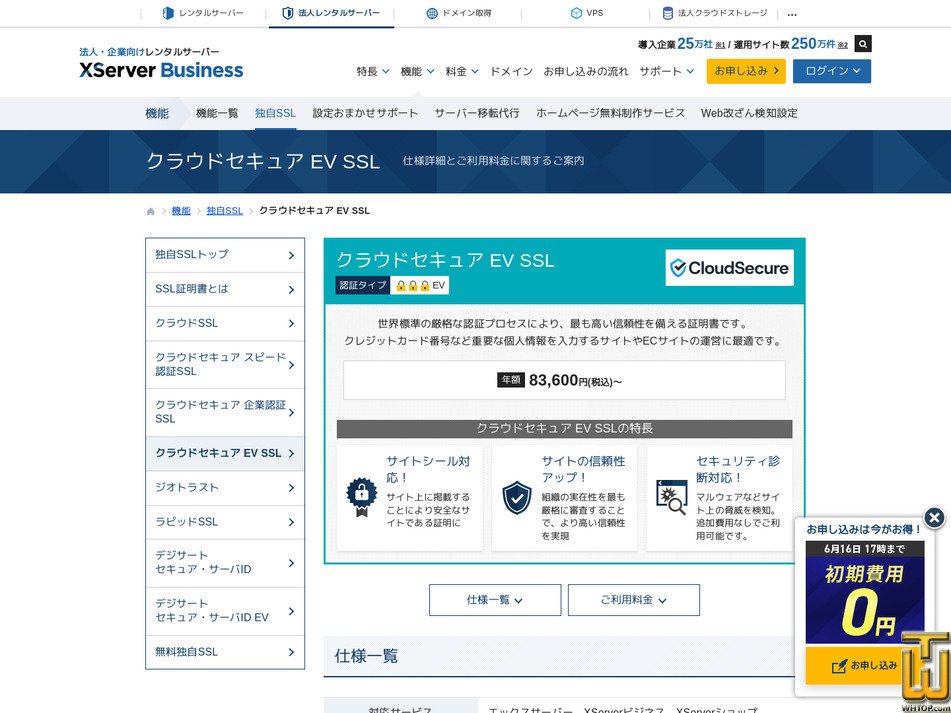The height and width of the screenshot is (713, 951).
Task: Click the globe icon for ドメイン取得
Action: pyautogui.click(x=432, y=13)
